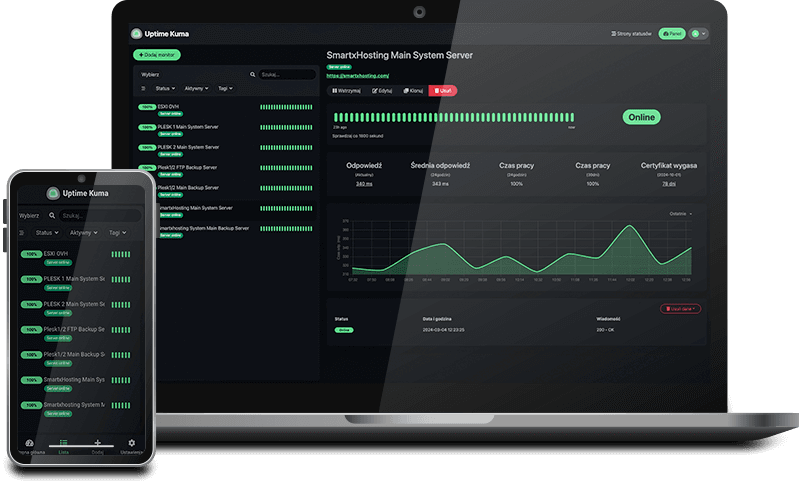Click the 2024-03-04 date cell
This screenshot has height=482, width=799.
(x=443, y=330)
